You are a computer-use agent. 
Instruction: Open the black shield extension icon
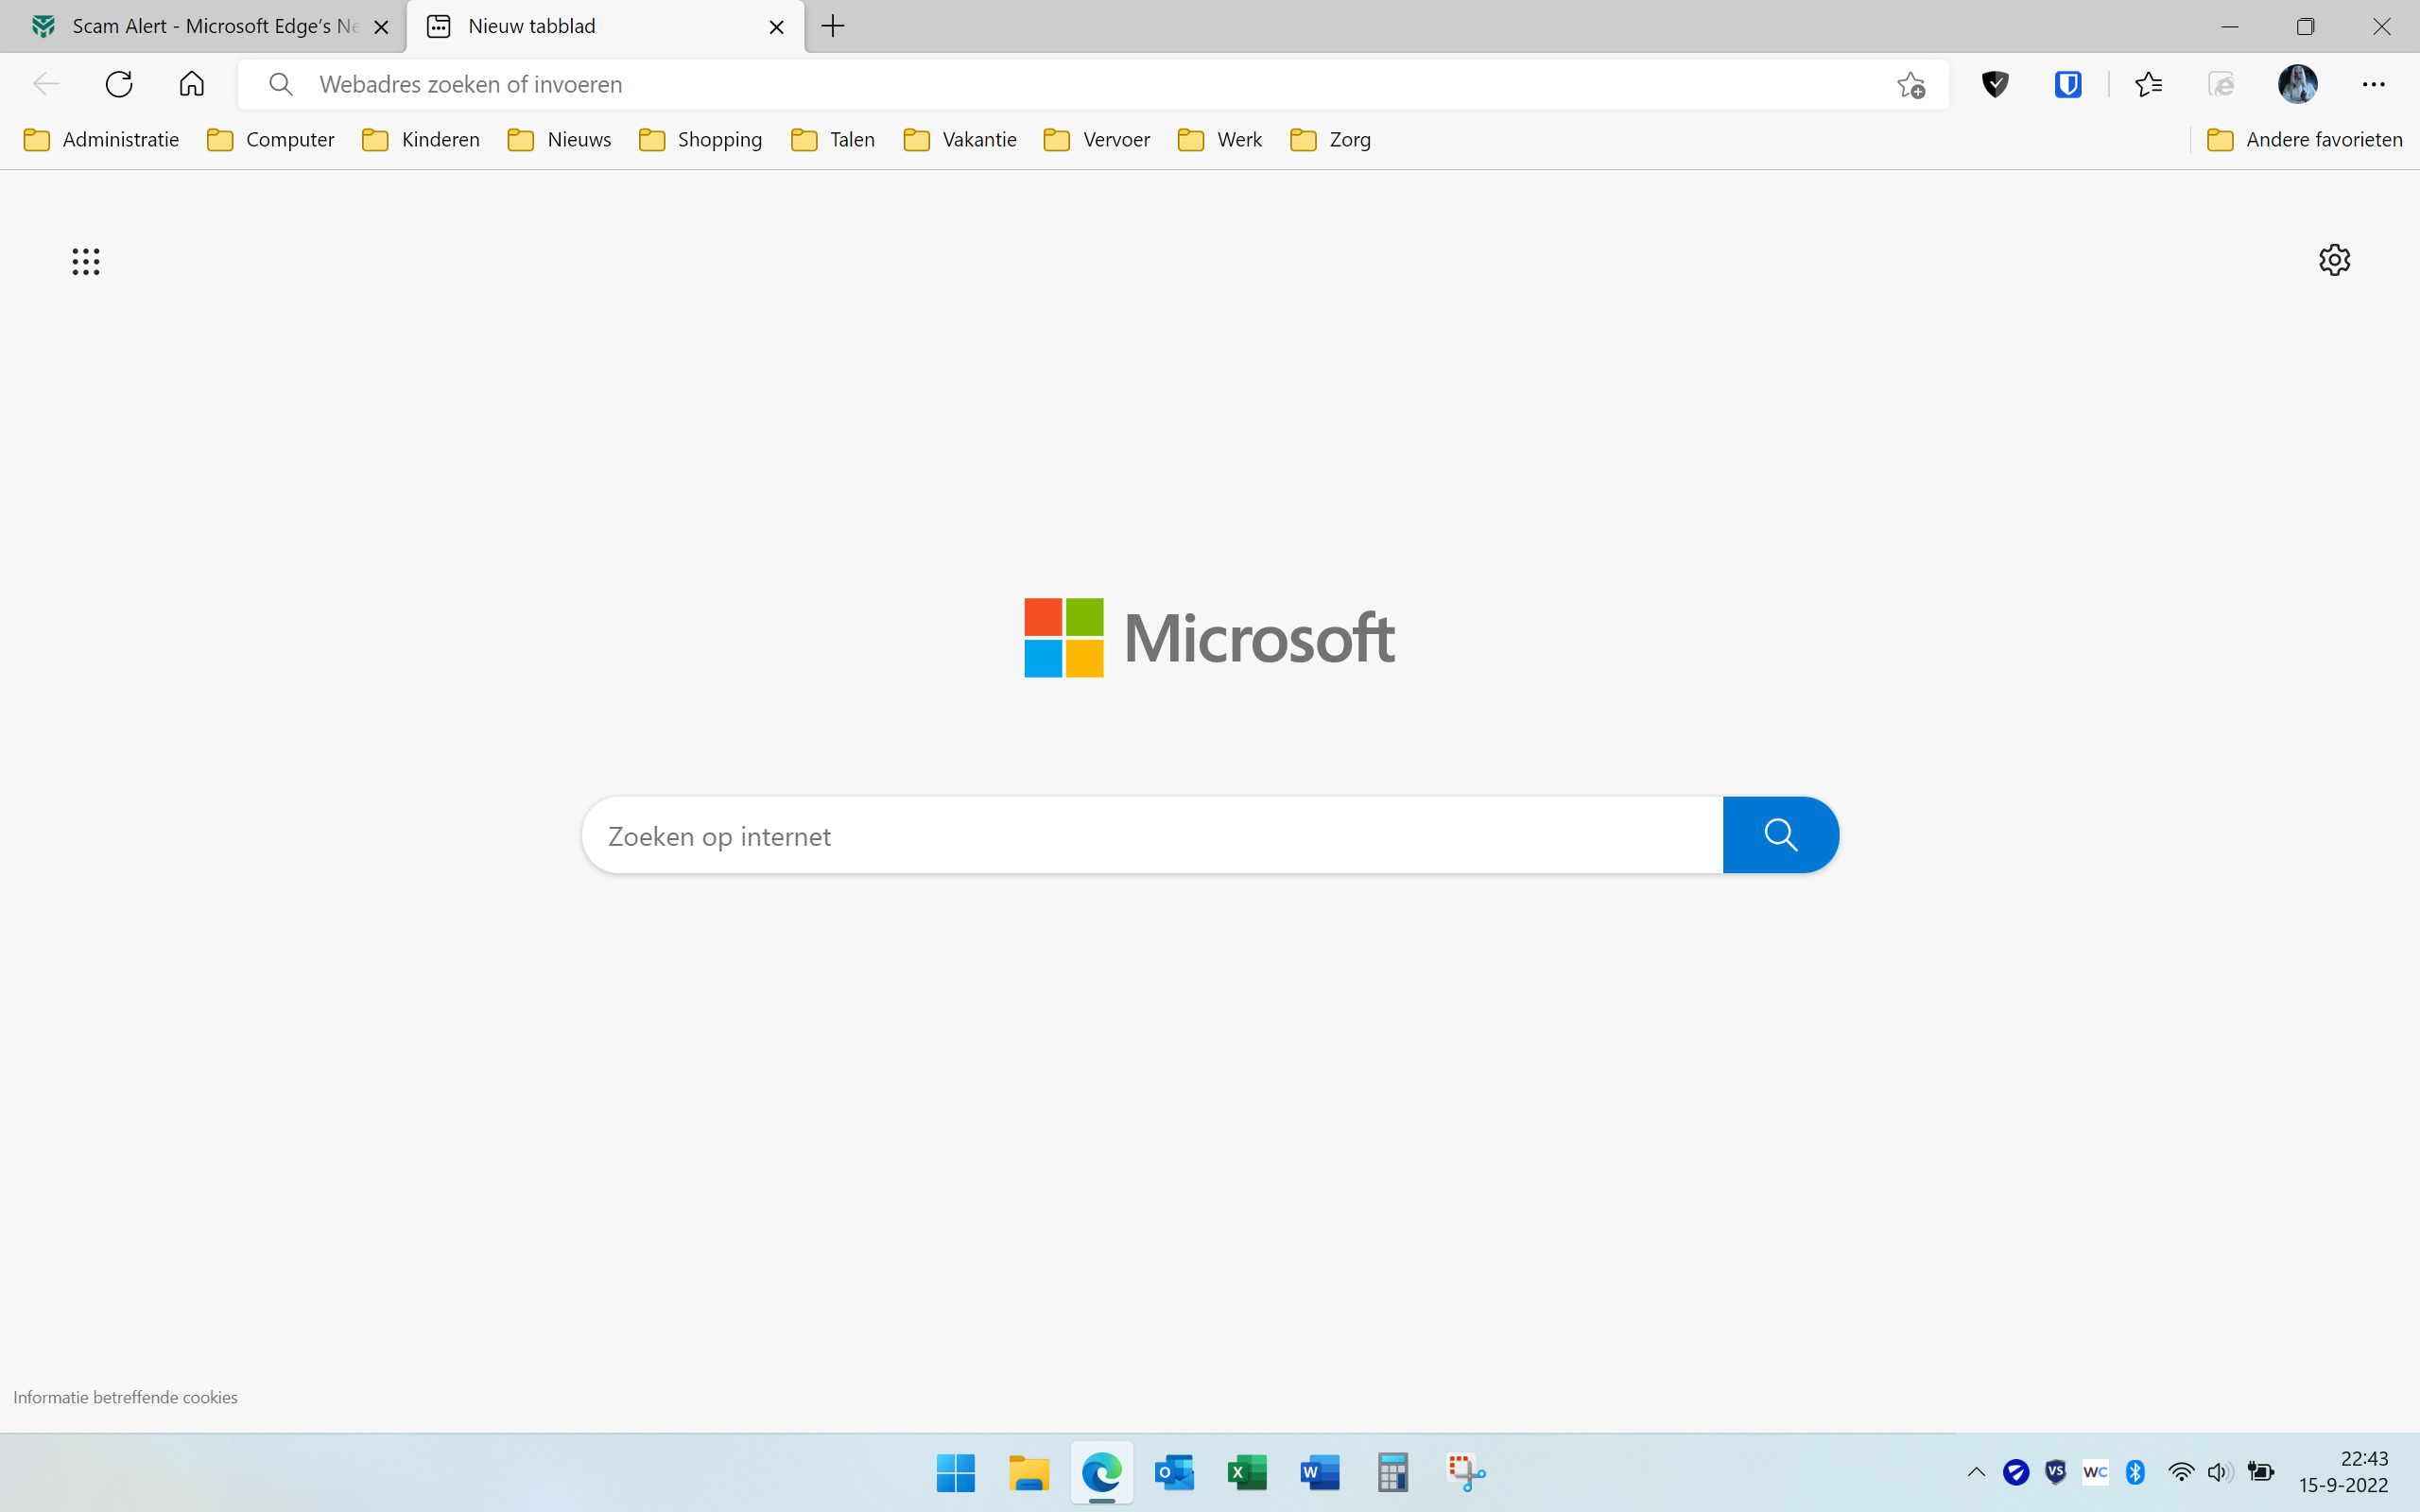[1995, 85]
